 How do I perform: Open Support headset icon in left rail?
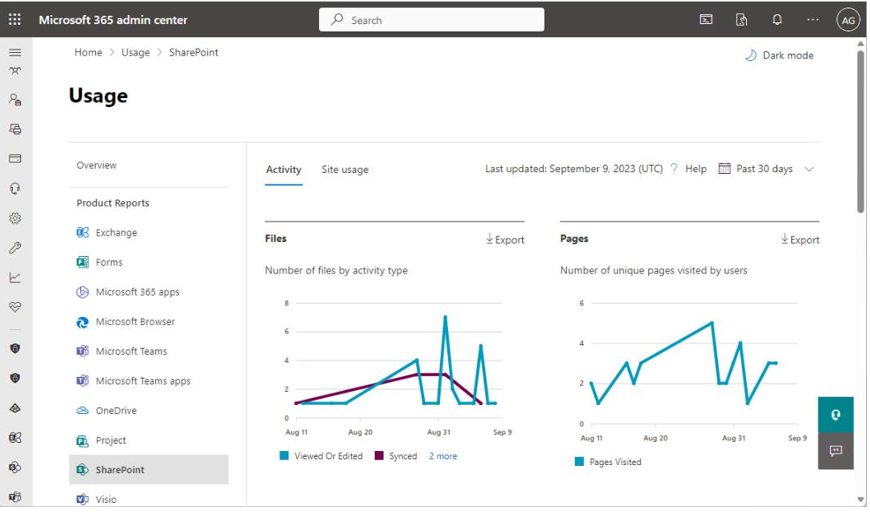click(15, 189)
